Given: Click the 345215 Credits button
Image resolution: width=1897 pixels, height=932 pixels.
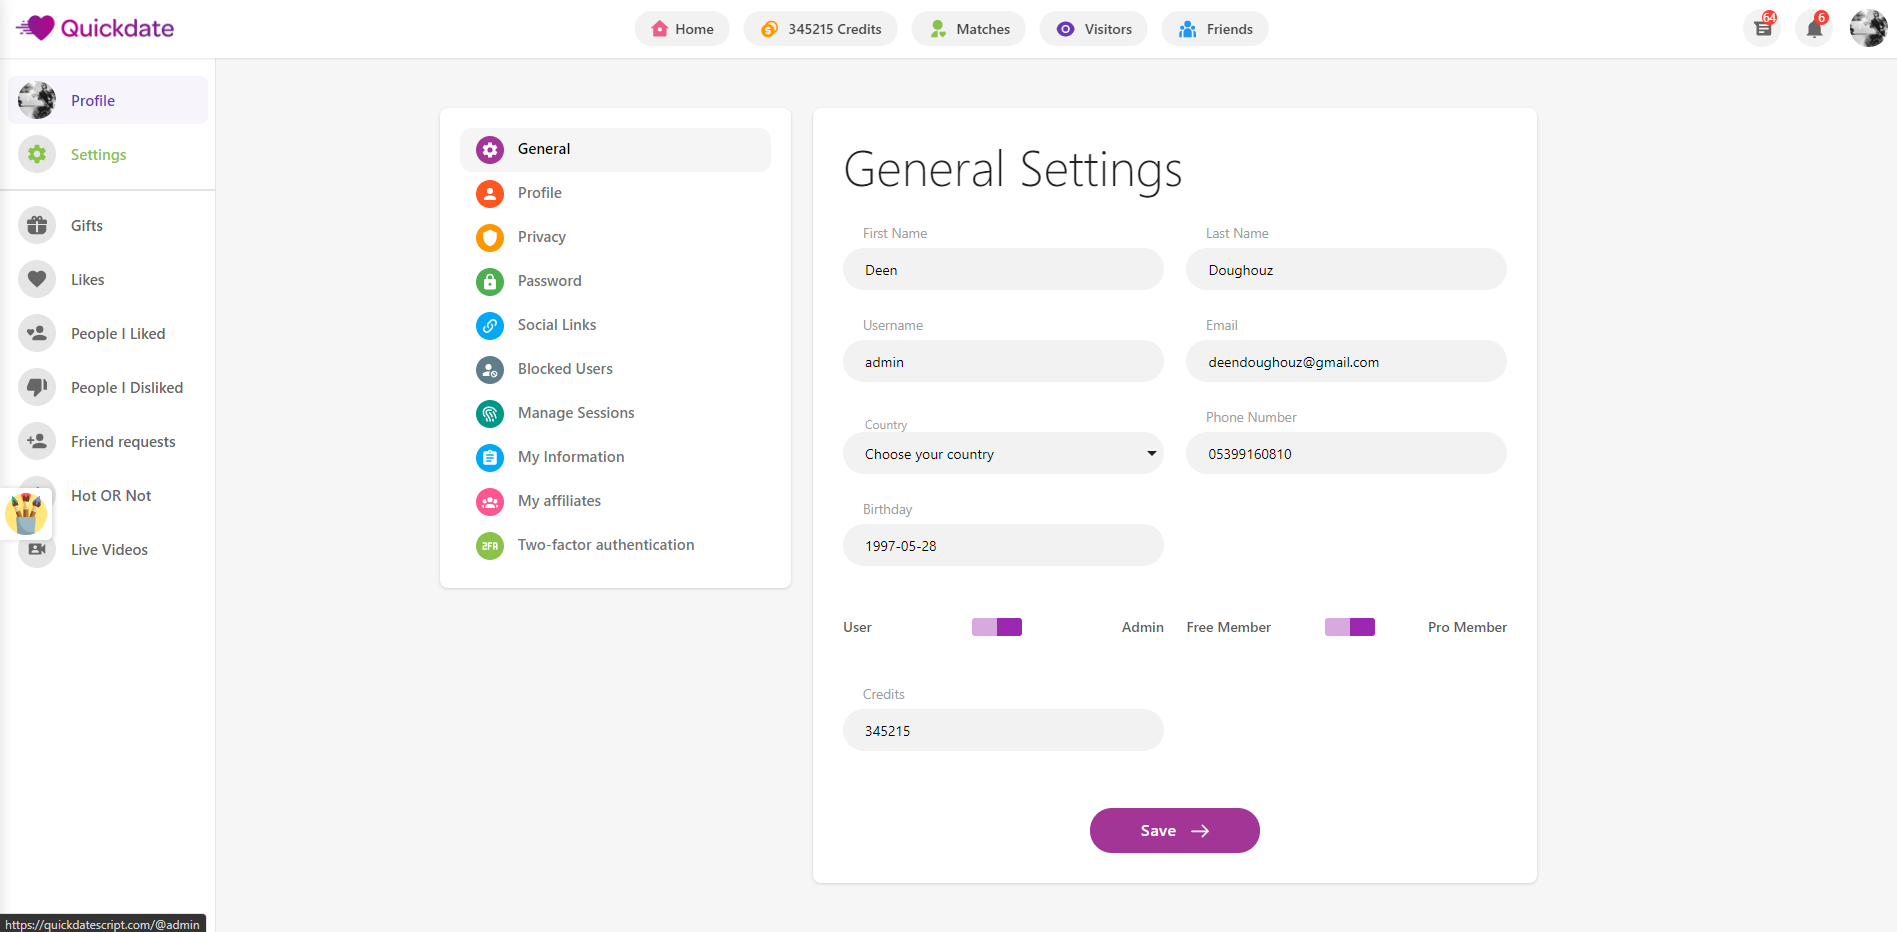Looking at the screenshot, I should (820, 29).
